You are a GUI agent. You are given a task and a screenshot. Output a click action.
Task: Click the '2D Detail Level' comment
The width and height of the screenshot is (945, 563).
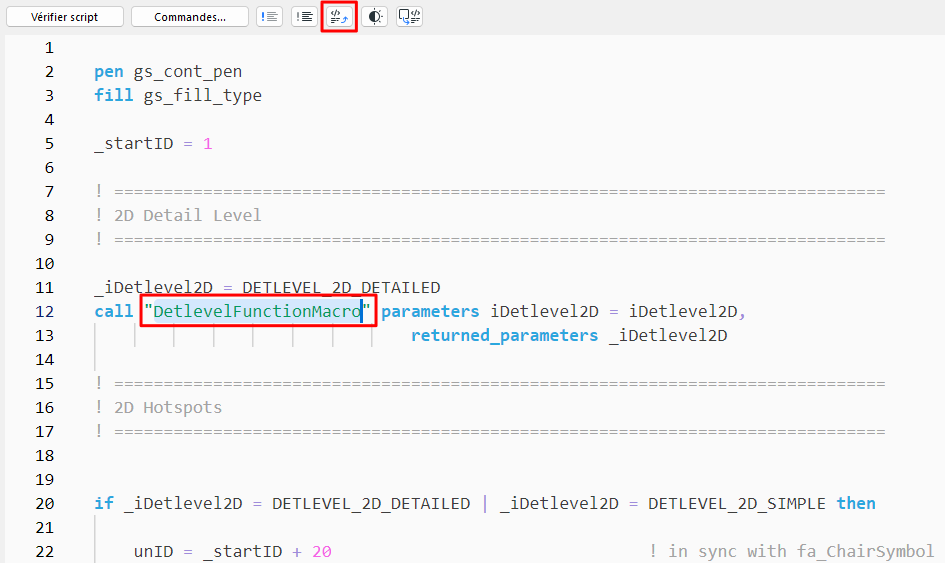click(187, 215)
